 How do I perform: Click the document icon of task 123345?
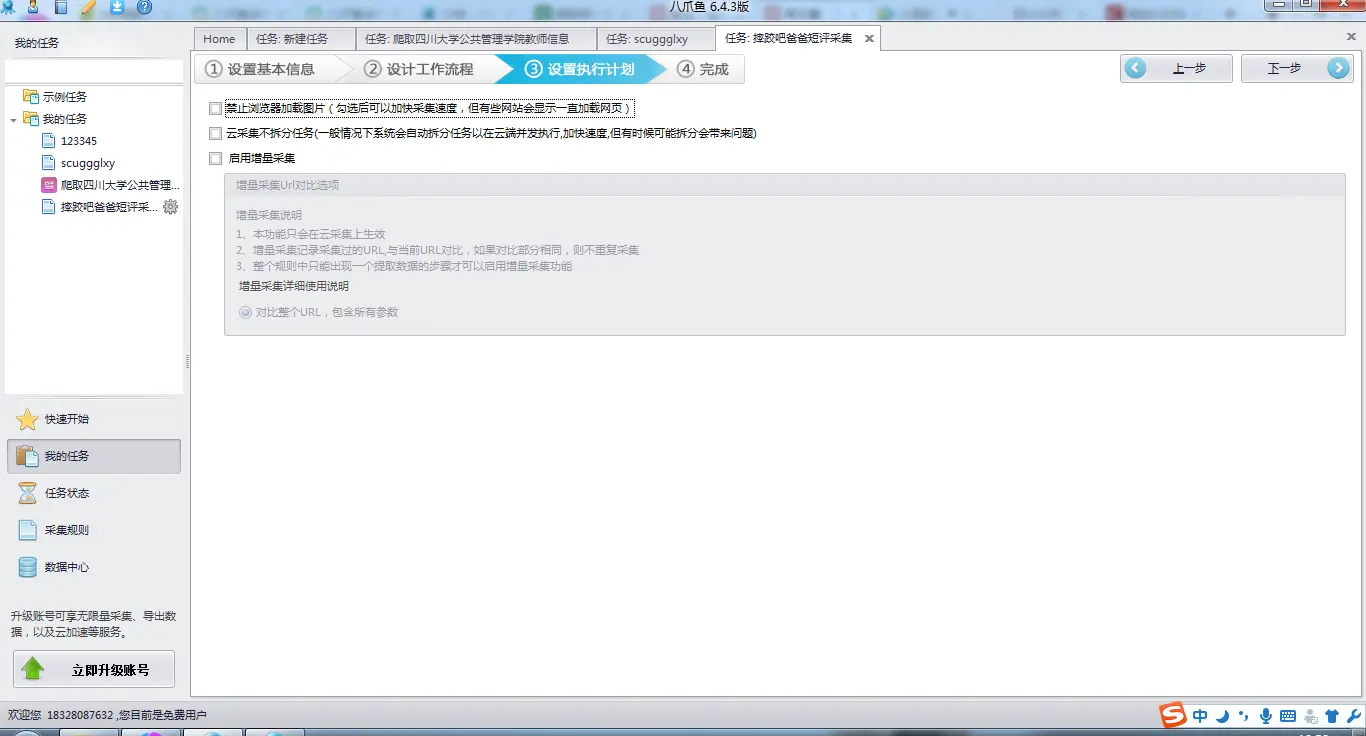(48, 141)
